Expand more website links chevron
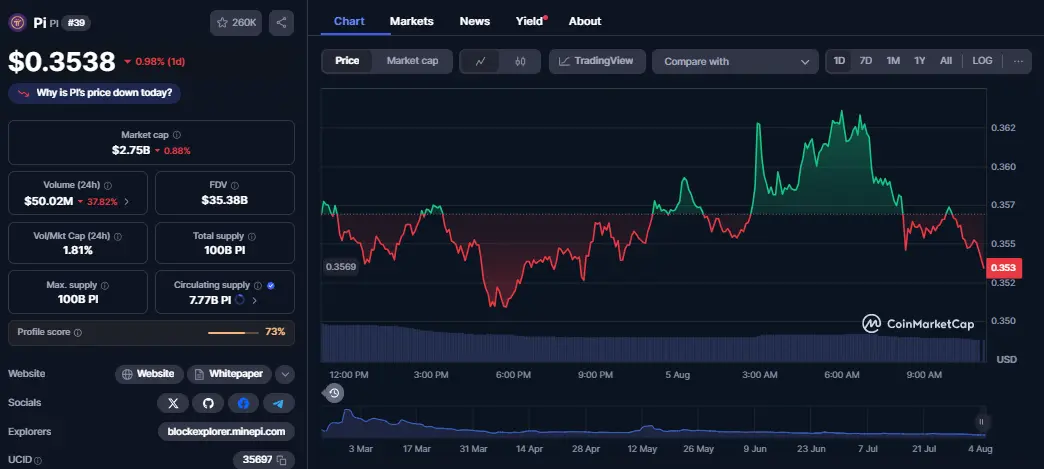The width and height of the screenshot is (1044, 469). tap(285, 374)
